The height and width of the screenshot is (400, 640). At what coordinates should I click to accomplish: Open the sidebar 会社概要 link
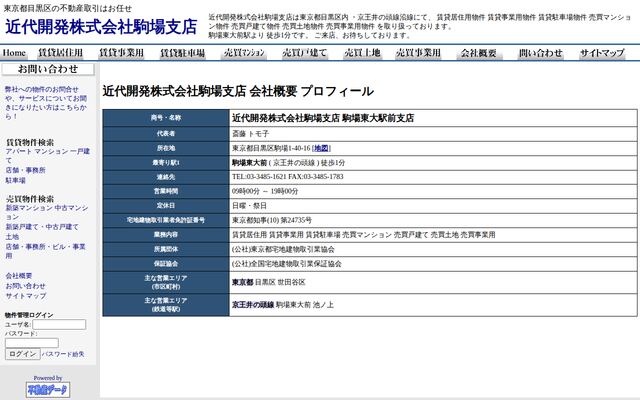19,276
